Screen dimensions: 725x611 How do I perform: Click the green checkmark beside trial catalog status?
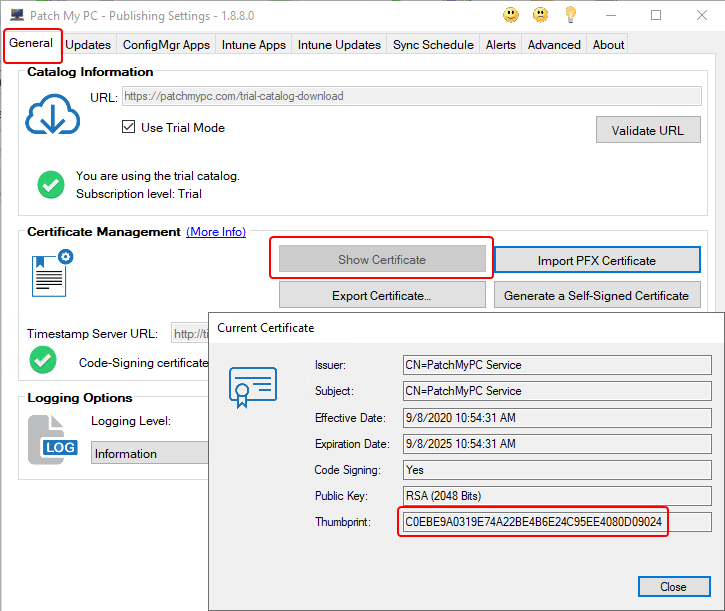click(51, 185)
